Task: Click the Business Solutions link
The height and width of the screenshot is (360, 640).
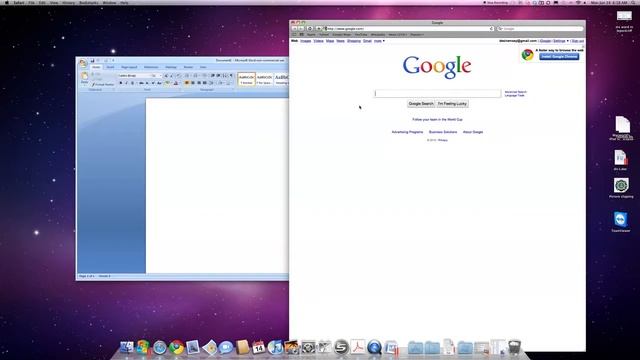Action: (443, 132)
